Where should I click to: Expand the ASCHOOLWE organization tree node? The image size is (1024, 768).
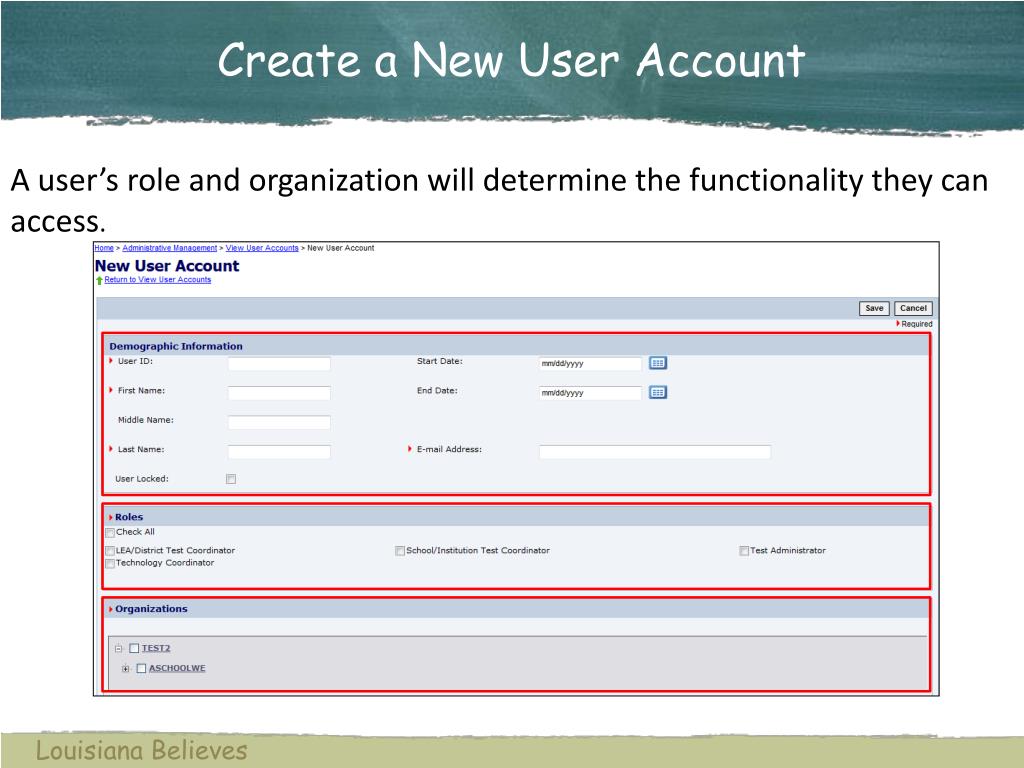click(126, 669)
